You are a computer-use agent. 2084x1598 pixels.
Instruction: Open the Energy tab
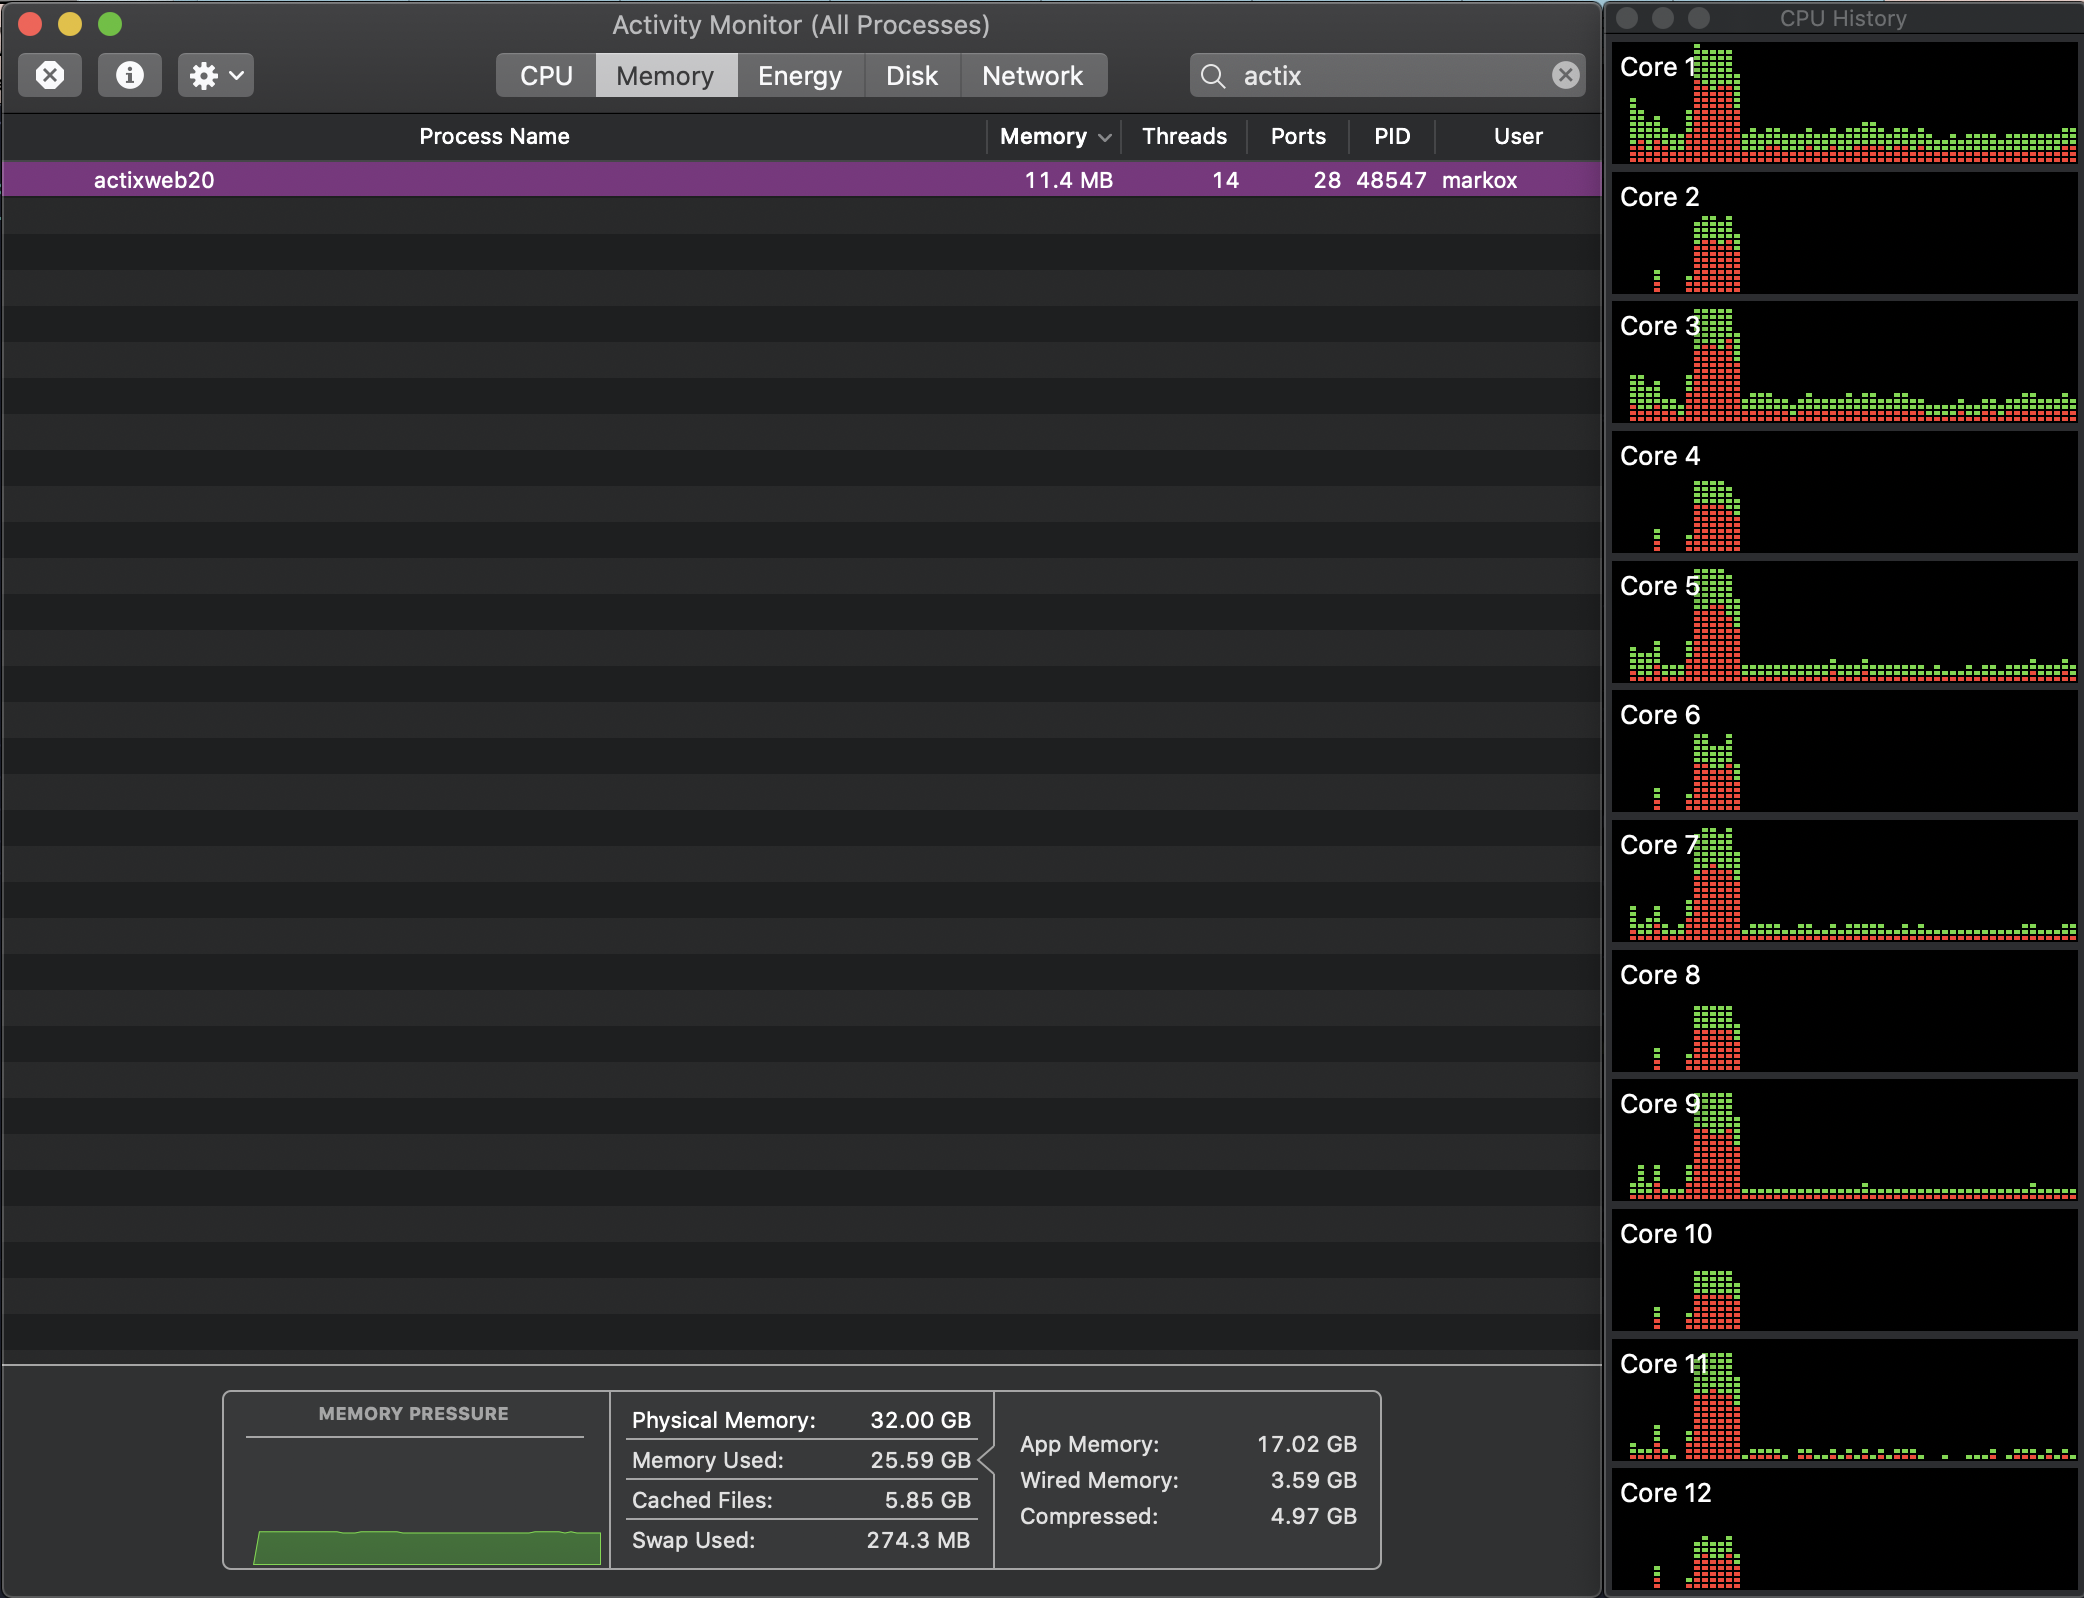(x=800, y=75)
